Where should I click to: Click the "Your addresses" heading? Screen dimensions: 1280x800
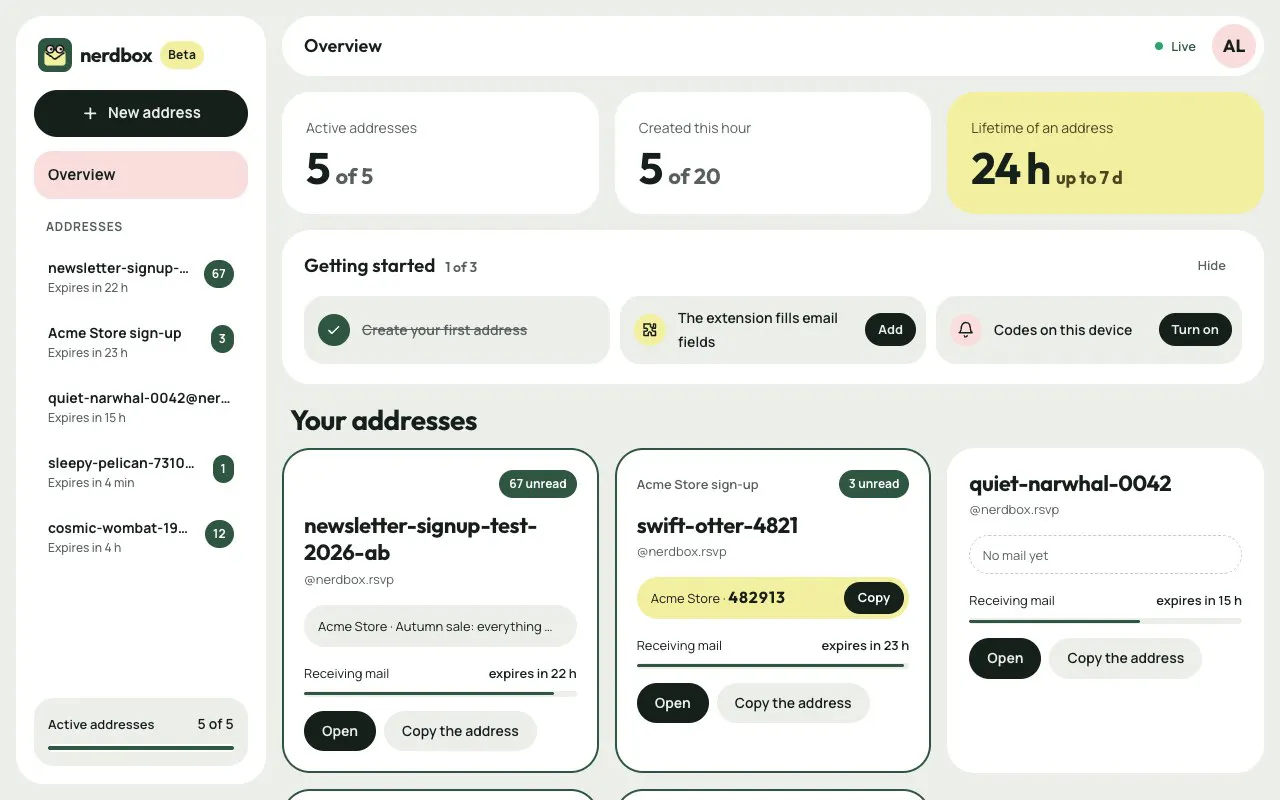coord(384,420)
